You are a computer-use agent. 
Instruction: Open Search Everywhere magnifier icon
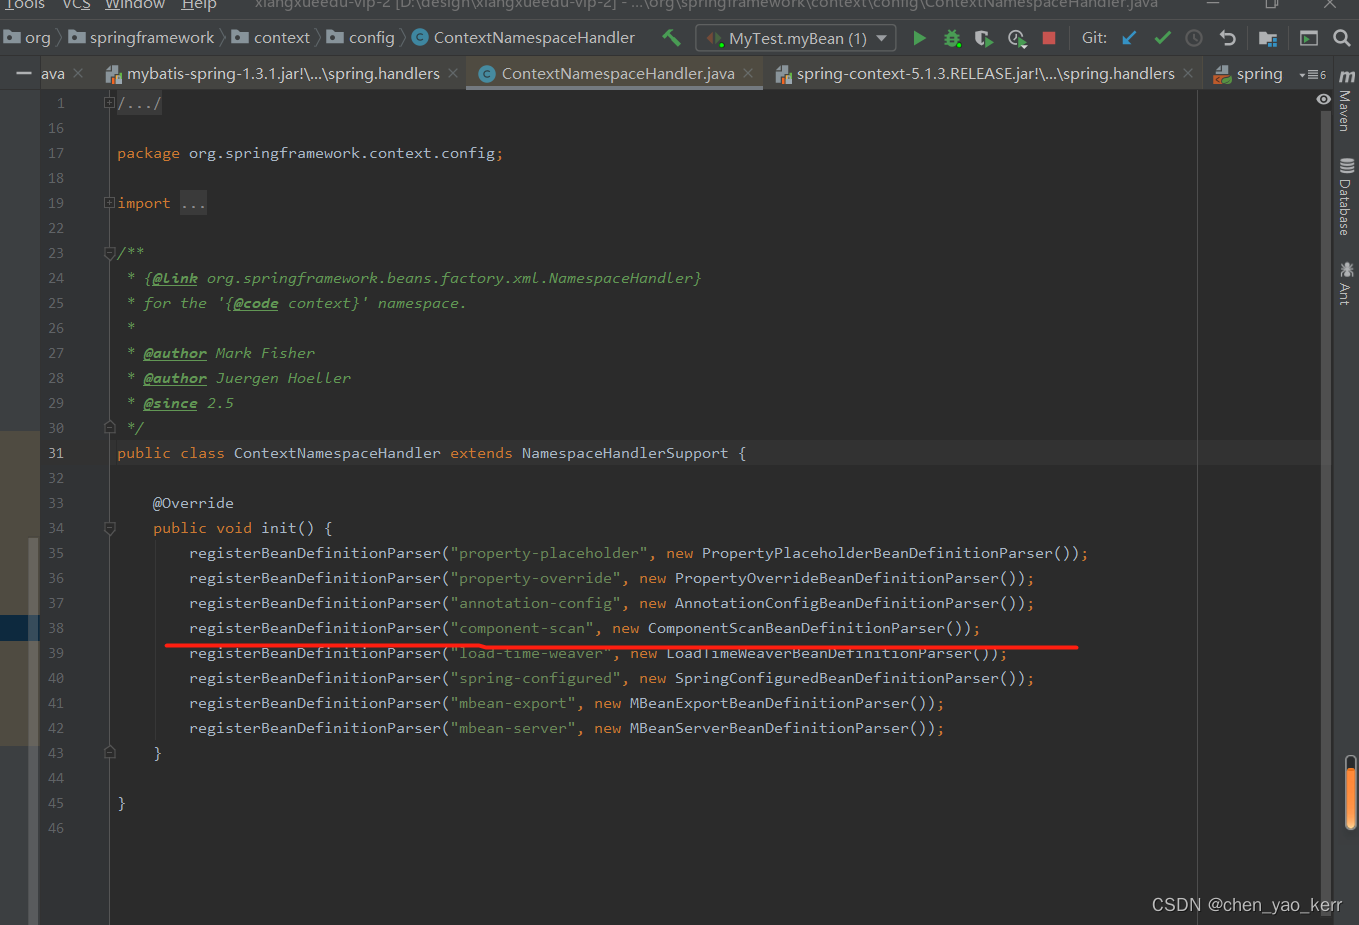[x=1342, y=38]
